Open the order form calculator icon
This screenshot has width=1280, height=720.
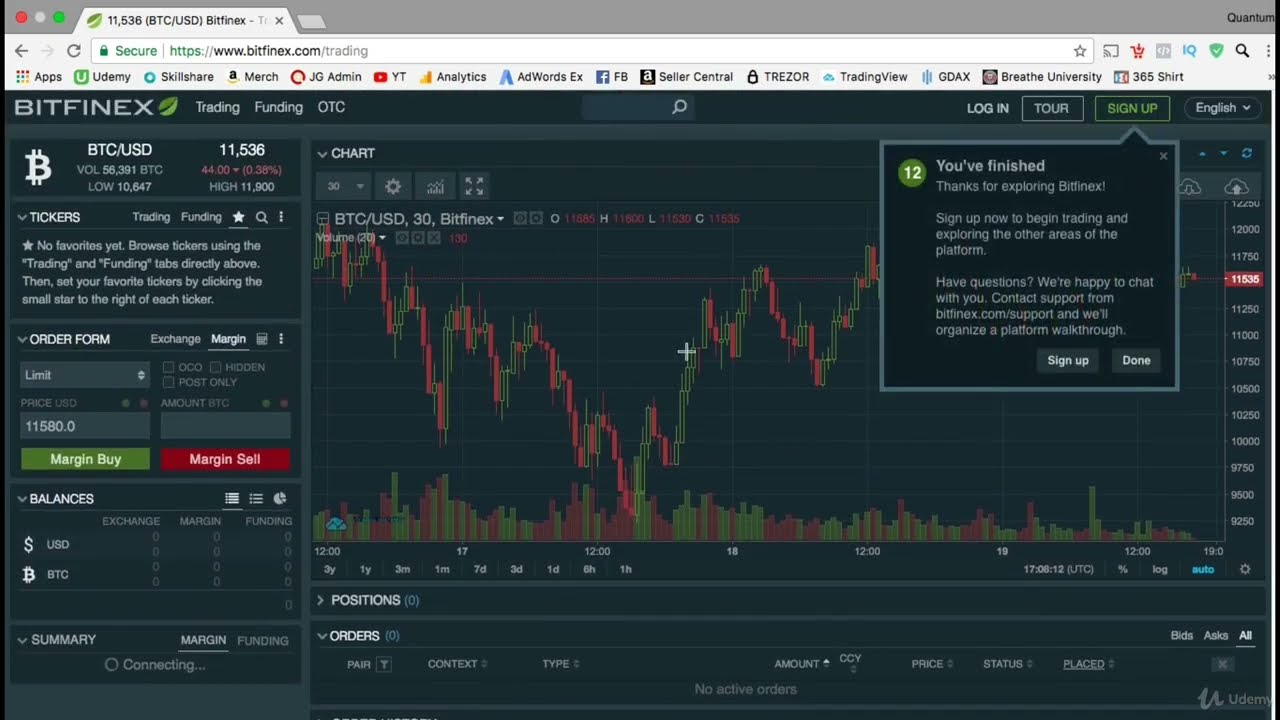262,339
